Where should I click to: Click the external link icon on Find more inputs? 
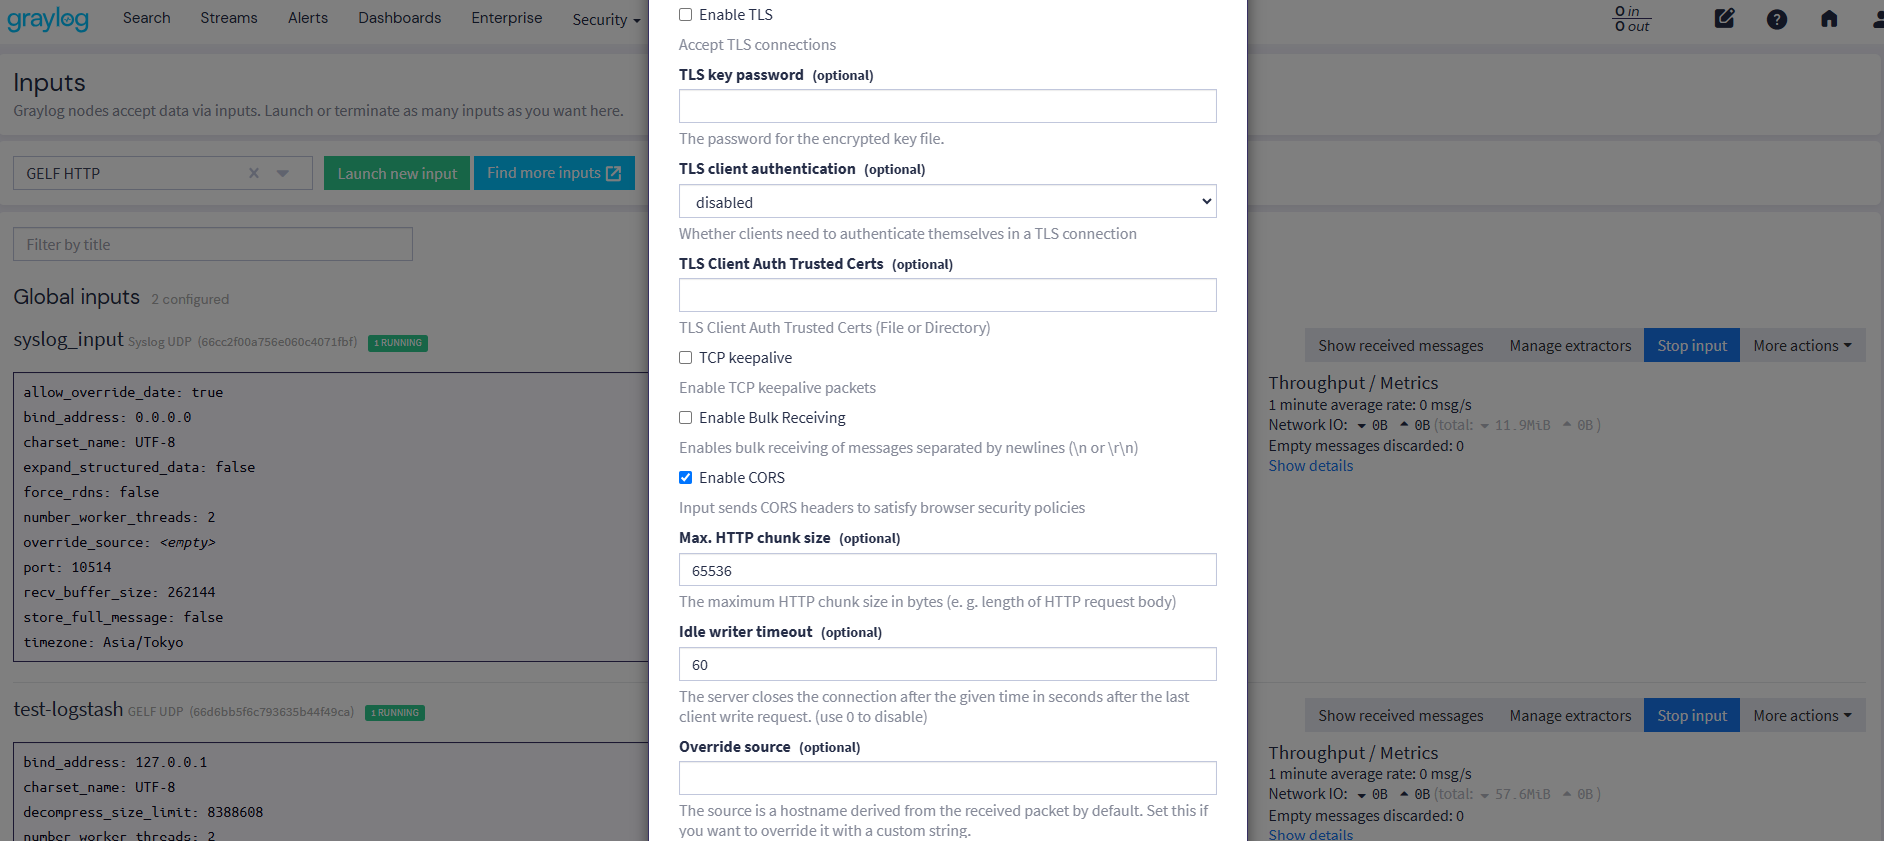click(614, 173)
